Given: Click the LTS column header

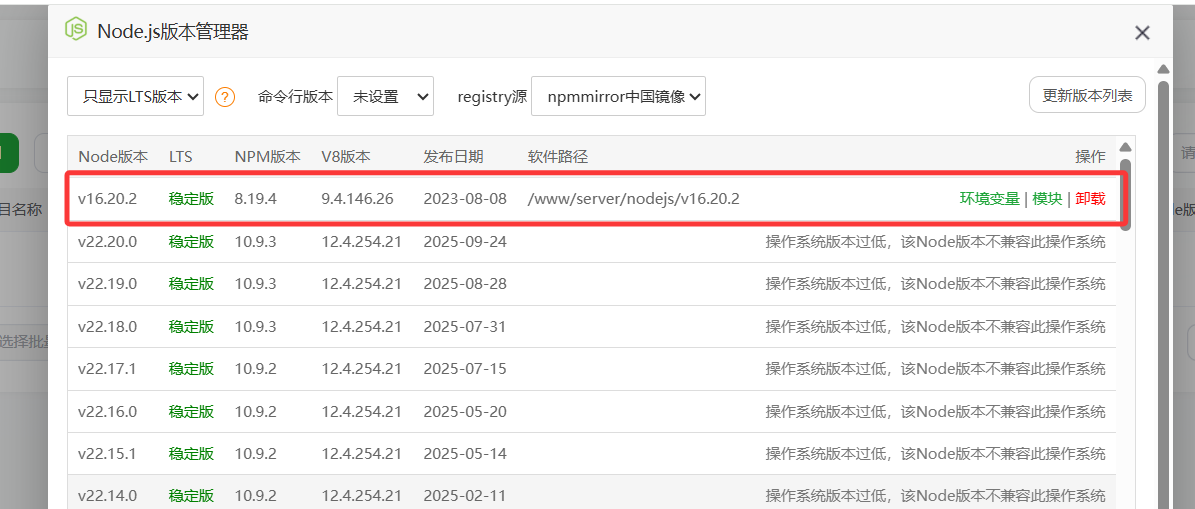Looking at the screenshot, I should (x=181, y=157).
